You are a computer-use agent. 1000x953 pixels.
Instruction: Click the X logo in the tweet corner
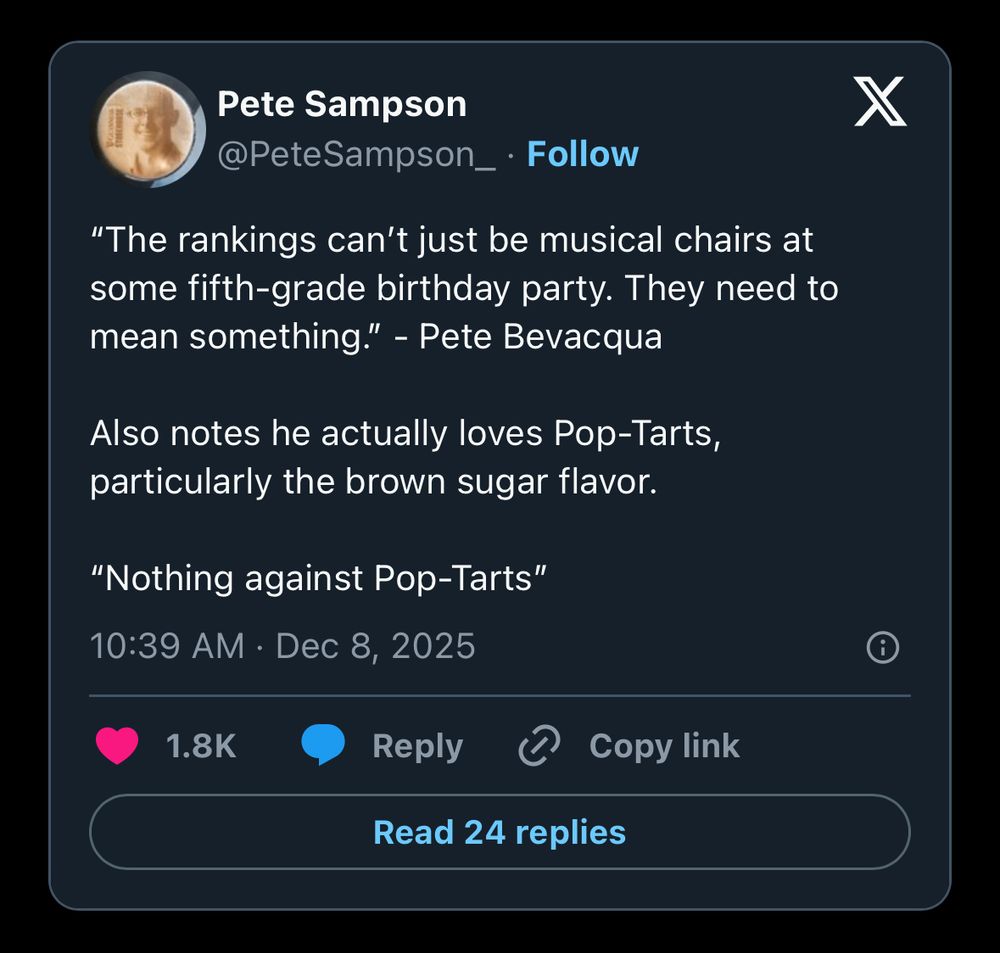click(x=880, y=103)
